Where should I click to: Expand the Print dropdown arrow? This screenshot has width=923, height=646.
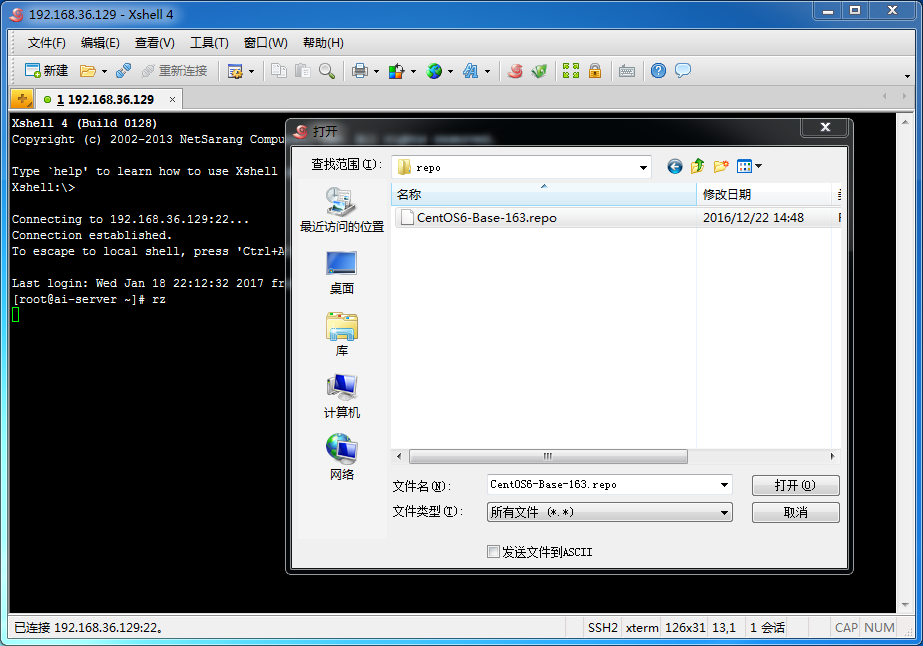[x=376, y=72]
